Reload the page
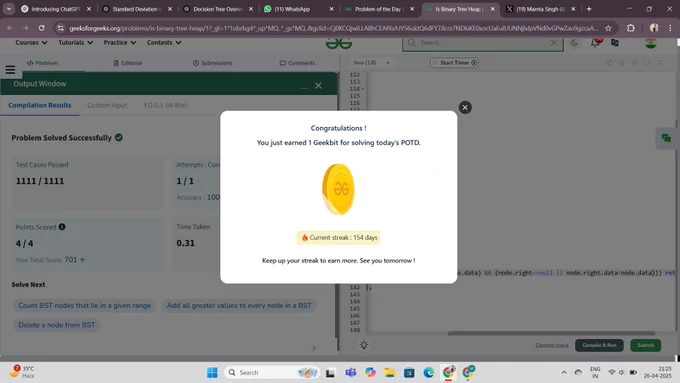680x383 pixels. 41,28
